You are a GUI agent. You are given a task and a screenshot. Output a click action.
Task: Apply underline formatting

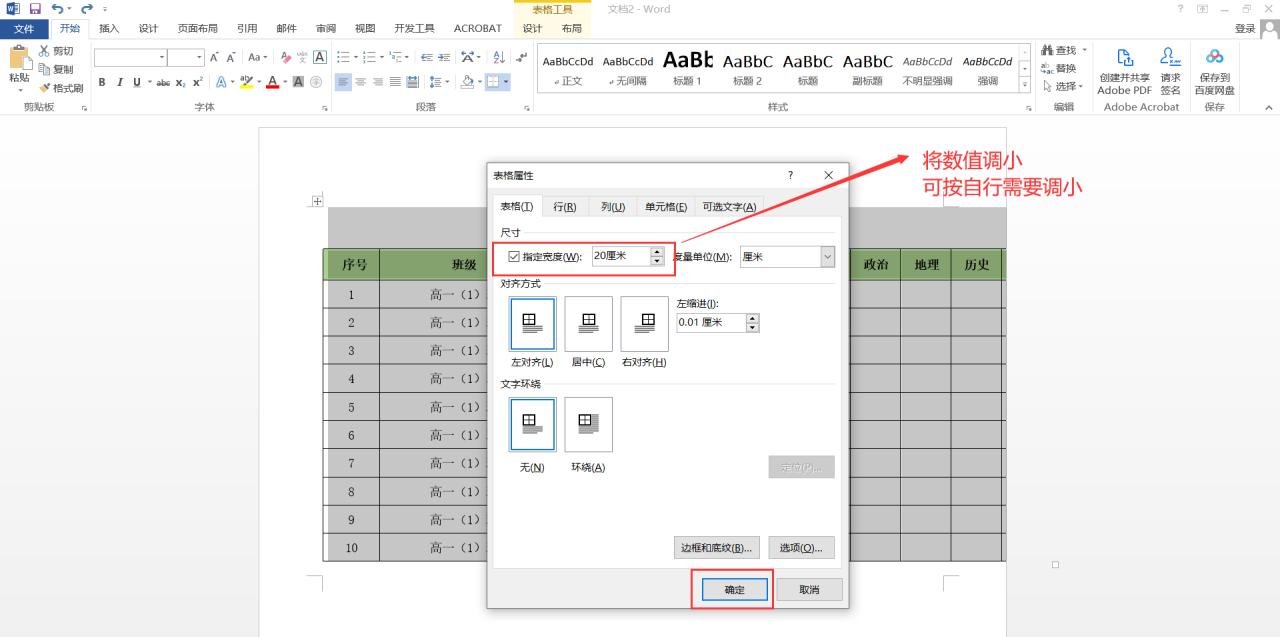(x=136, y=82)
